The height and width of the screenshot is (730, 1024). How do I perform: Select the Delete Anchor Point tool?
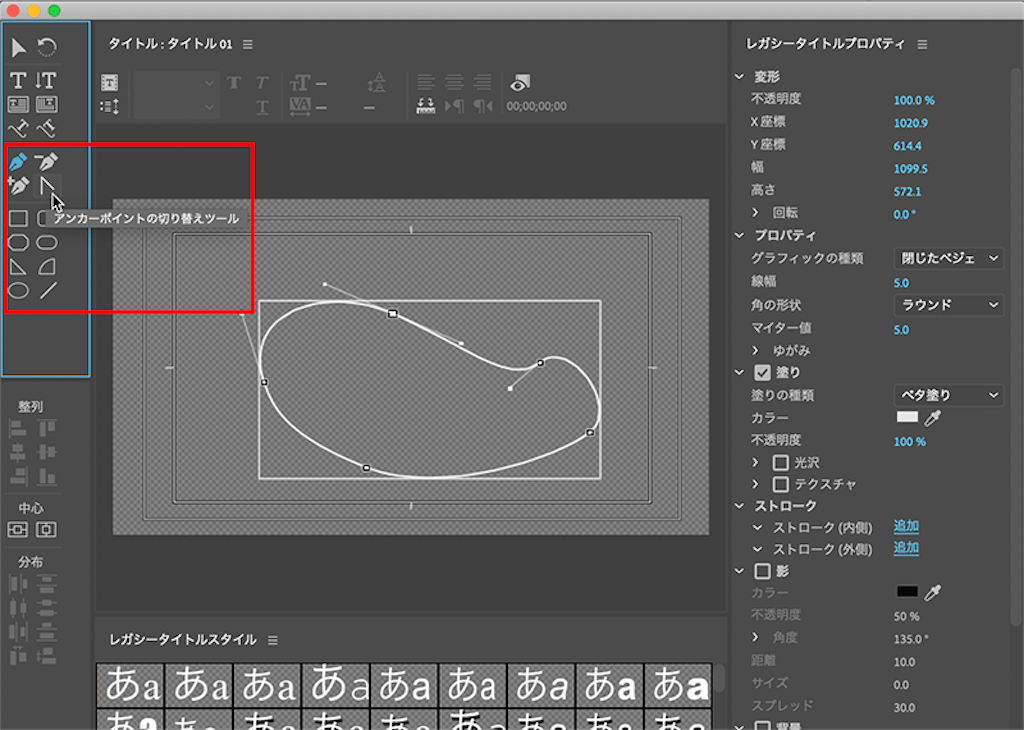[46, 161]
